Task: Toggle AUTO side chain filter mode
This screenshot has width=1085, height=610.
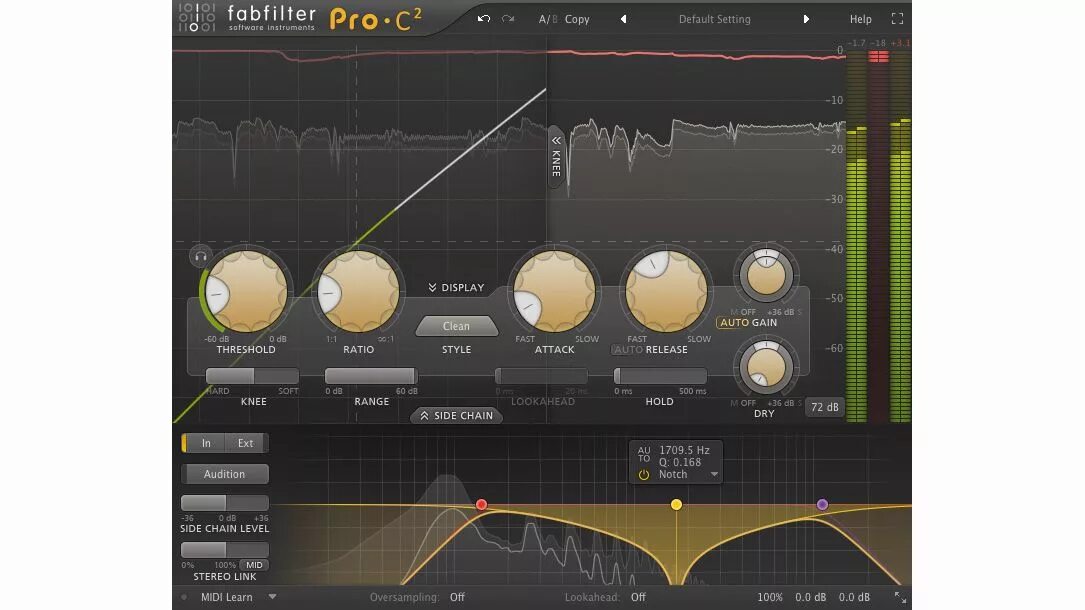Action: click(x=644, y=454)
